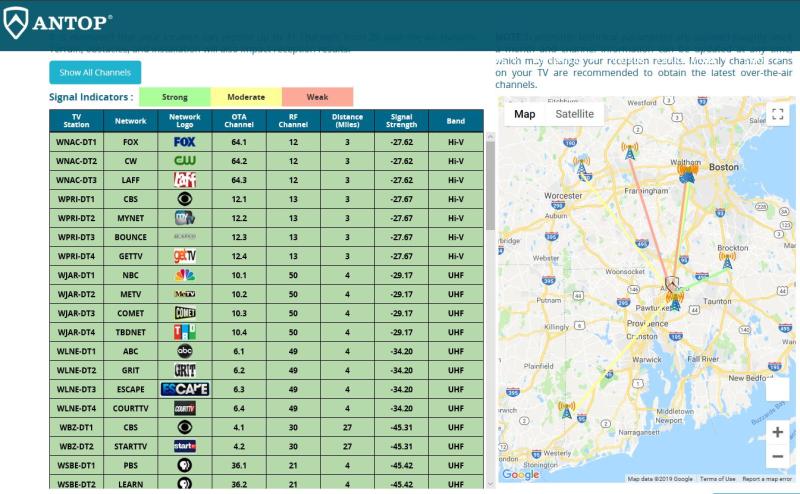Viewport: 800px width, 494px height.
Task: Open Google Maps Terms of Use link
Action: [x=717, y=479]
